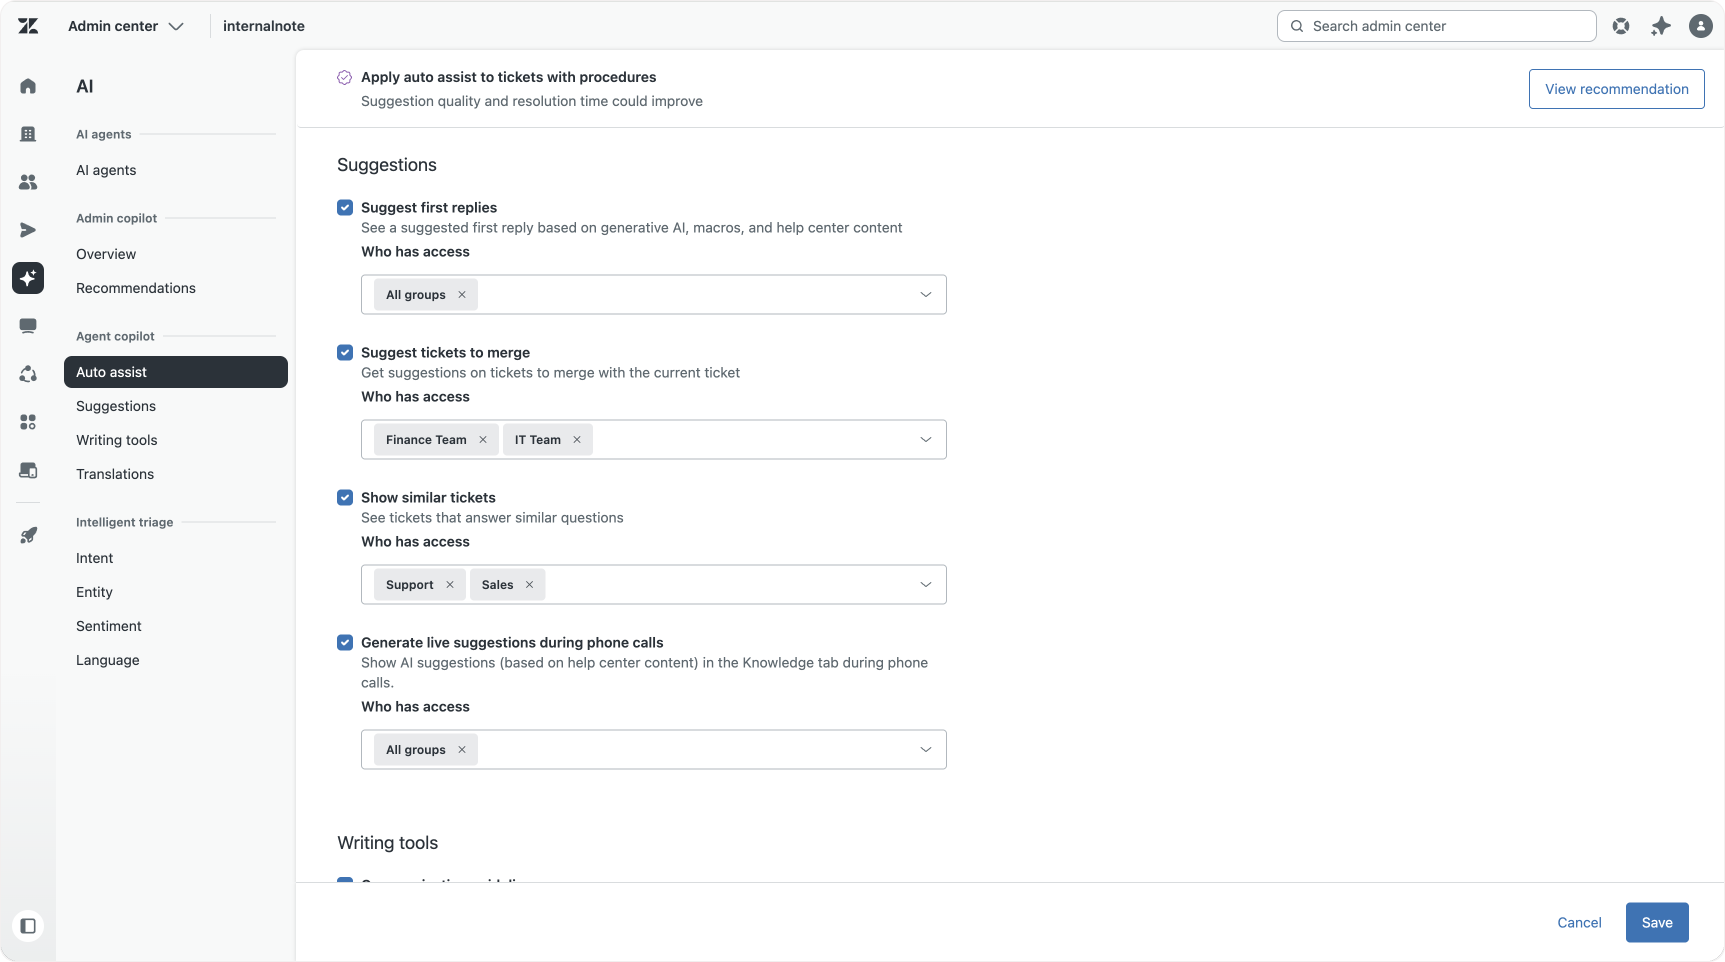The width and height of the screenshot is (1725, 962).
Task: Click the user profile avatar icon
Action: pos(1700,26)
